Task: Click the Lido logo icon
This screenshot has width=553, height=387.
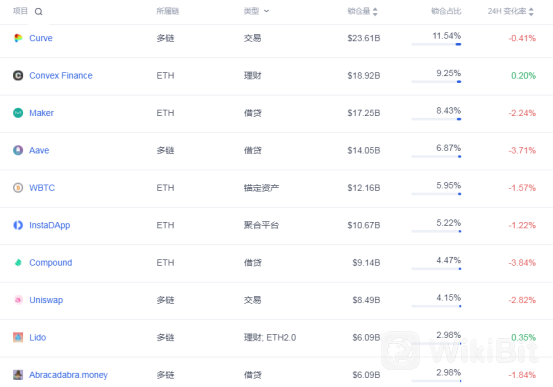Action: click(x=18, y=337)
